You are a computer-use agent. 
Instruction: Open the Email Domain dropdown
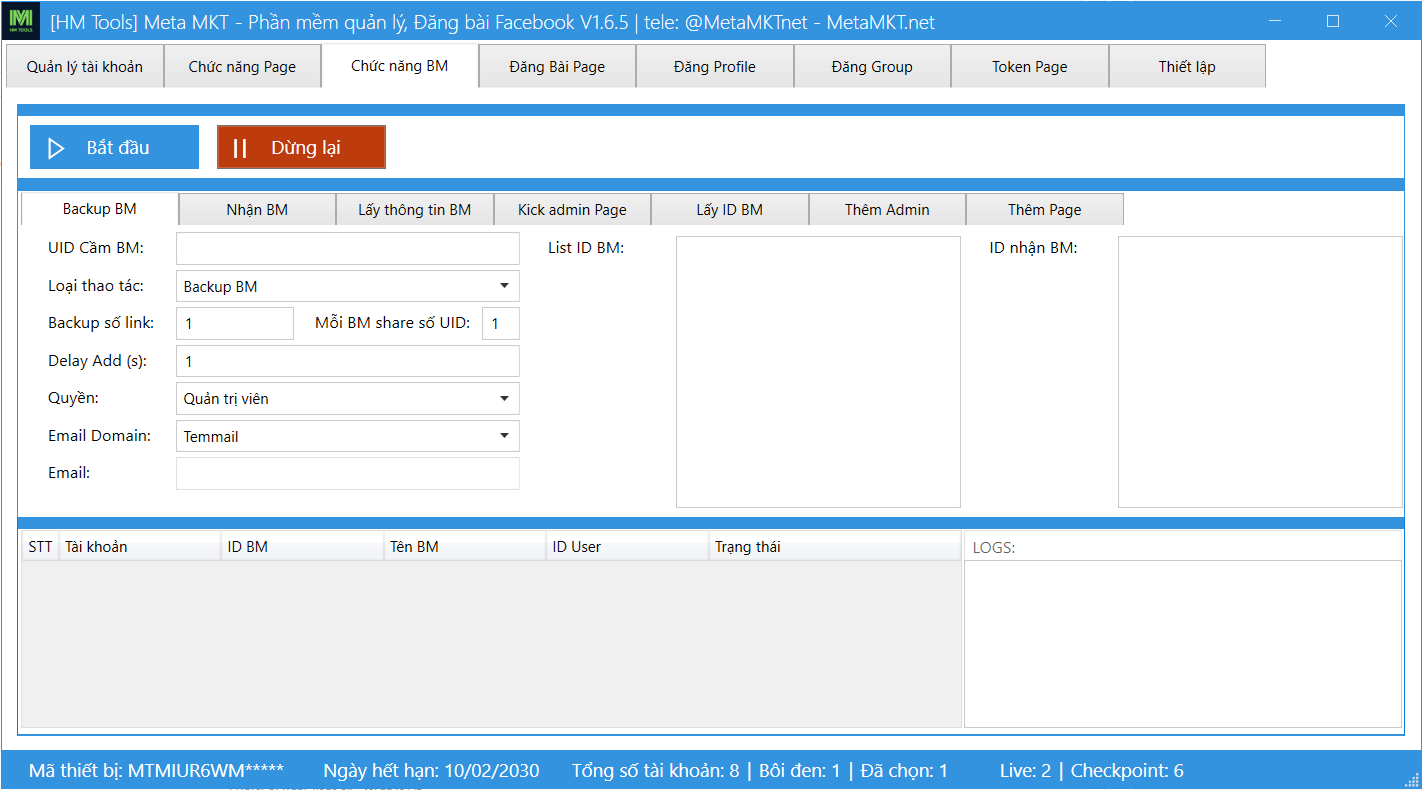(348, 436)
